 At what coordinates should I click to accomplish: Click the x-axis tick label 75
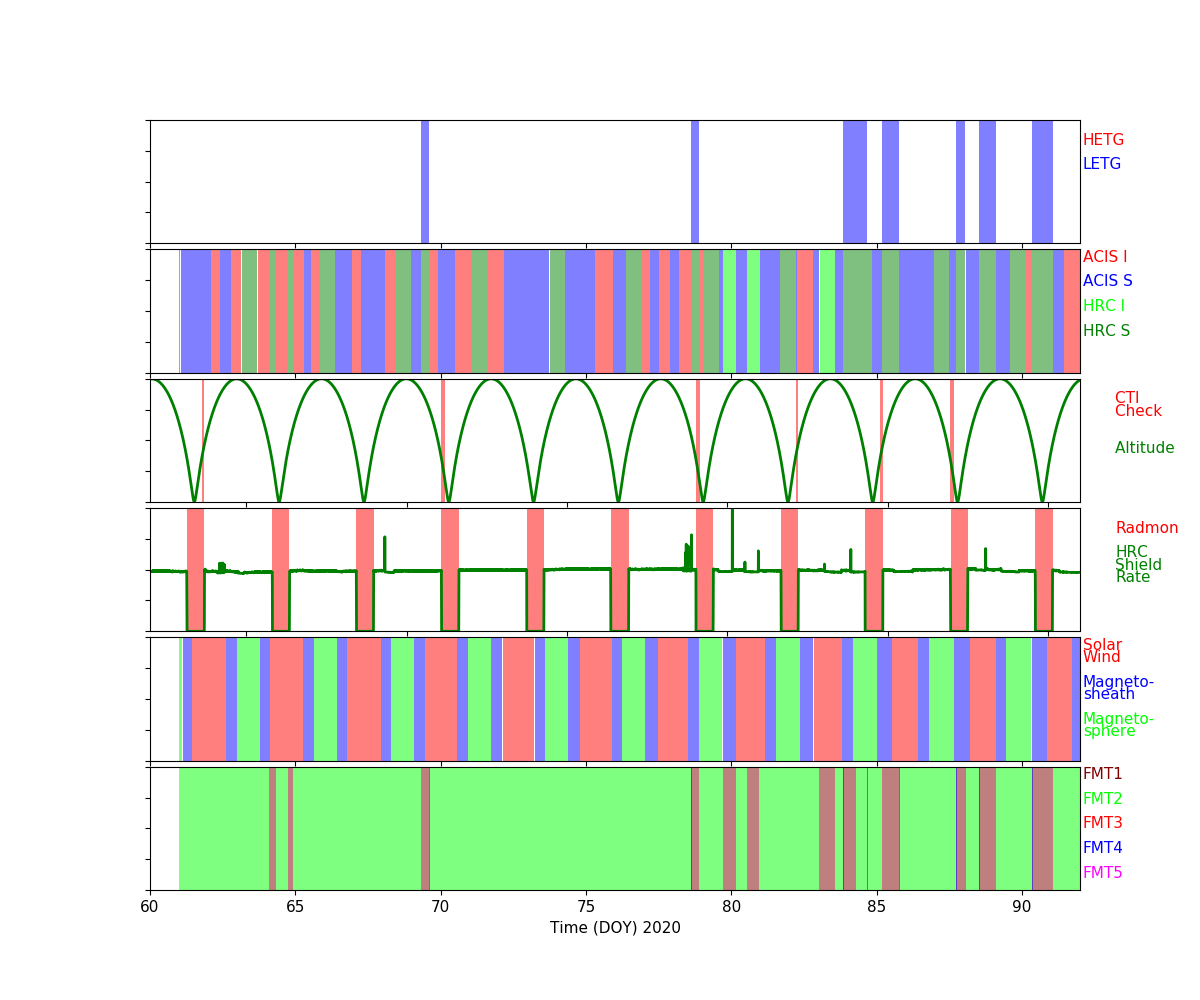pos(585,907)
